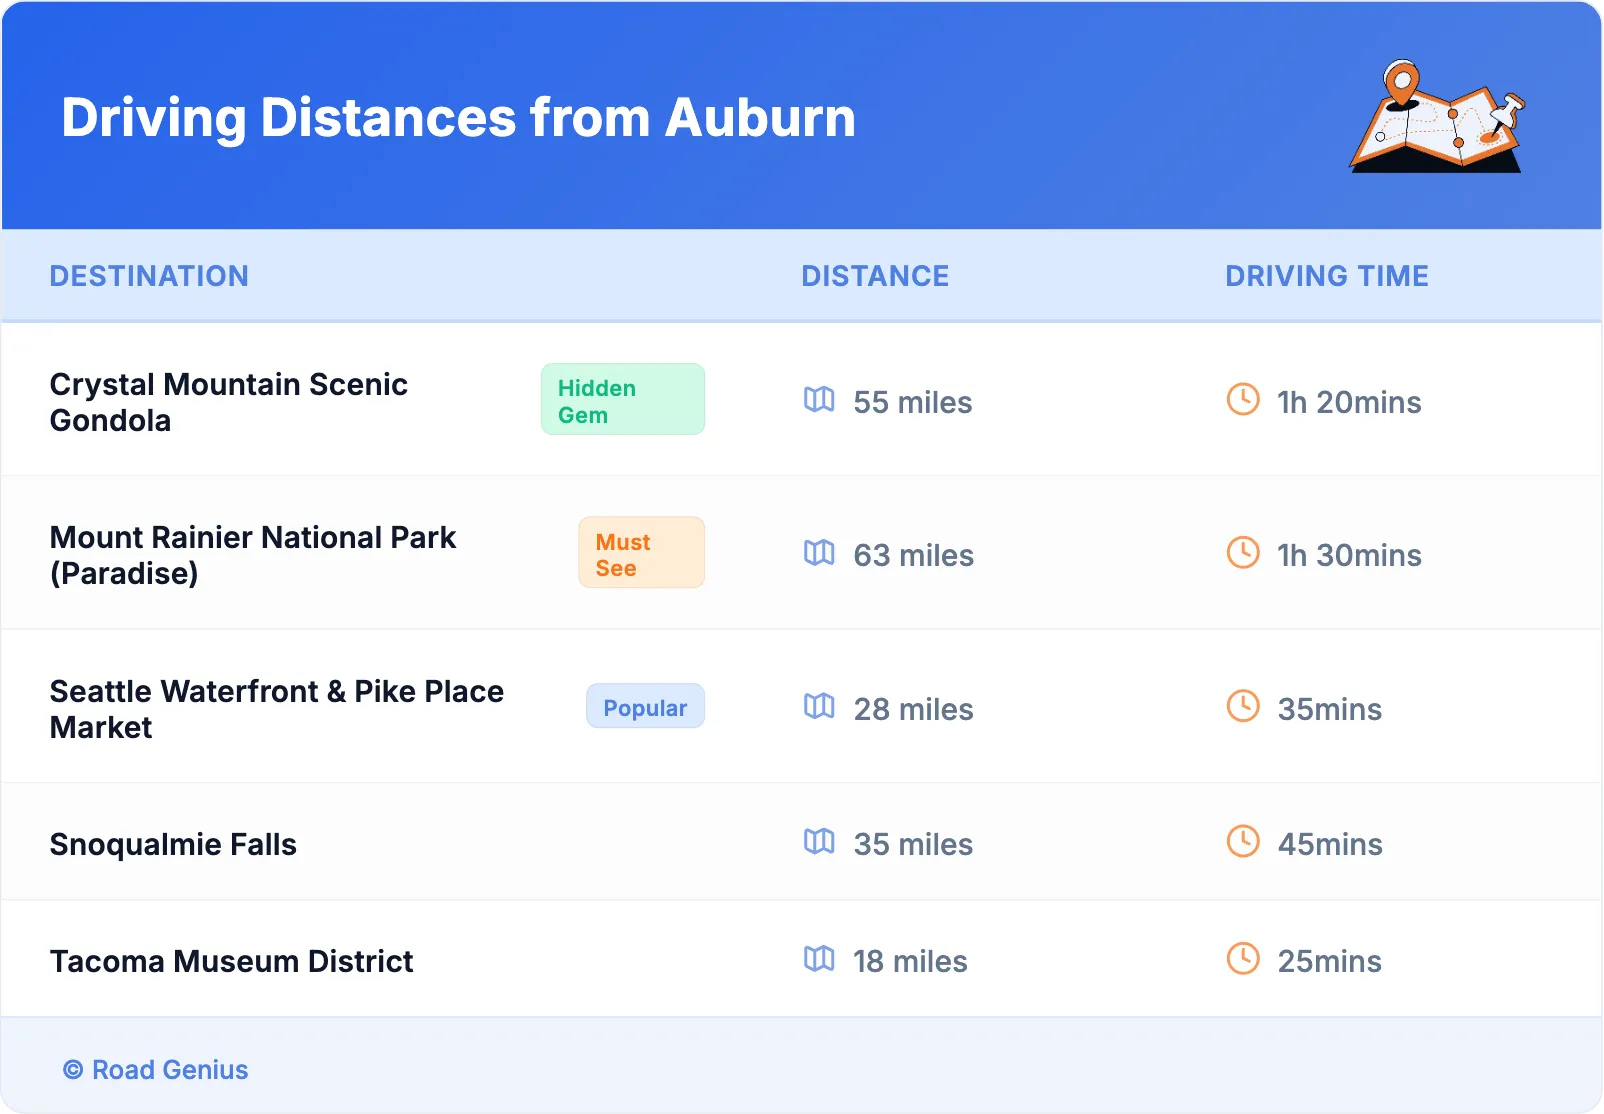Screen dimensions: 1604x1114
Task: Click the 1h 30mins driving time
Action: coord(1349,555)
